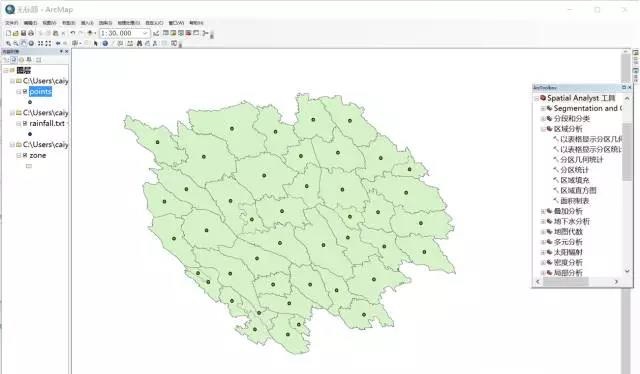This screenshot has width=640, height=374.
Task: Click the ArcToolbox horizontal scrollbar
Action: 577,282
